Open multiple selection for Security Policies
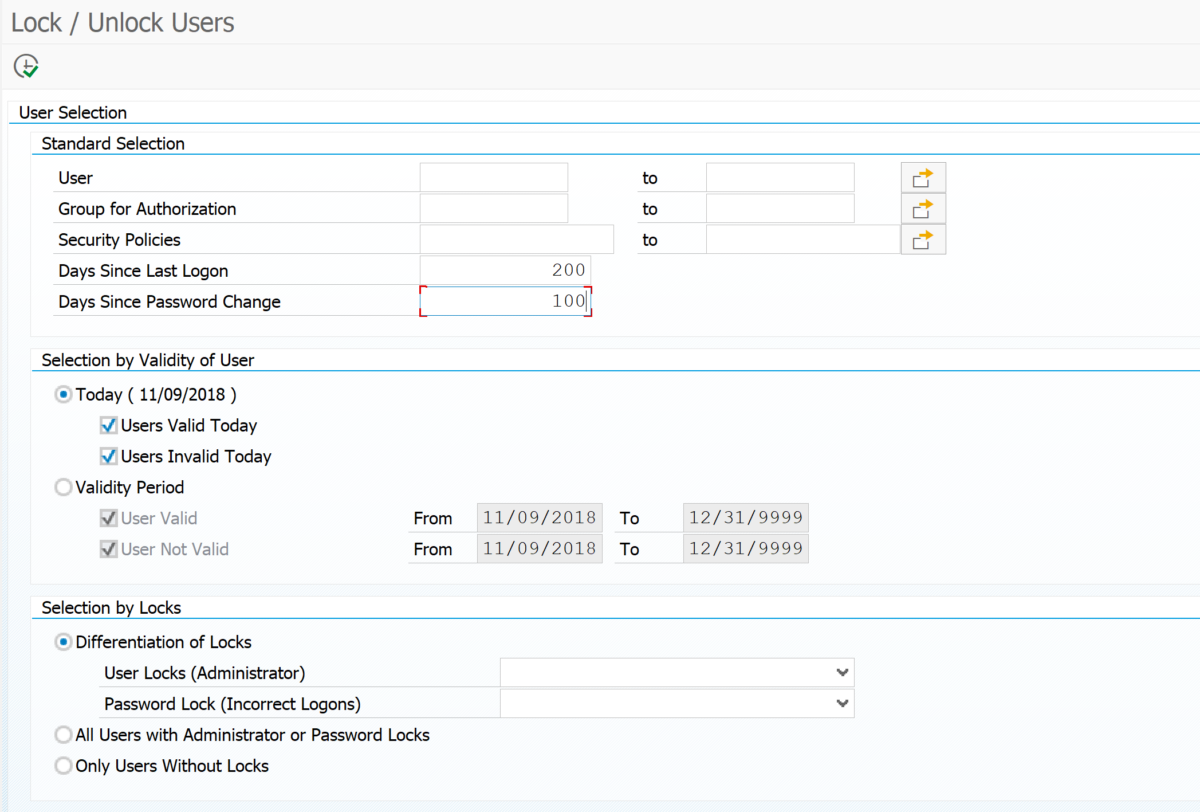The image size is (1200, 812). [x=922, y=240]
